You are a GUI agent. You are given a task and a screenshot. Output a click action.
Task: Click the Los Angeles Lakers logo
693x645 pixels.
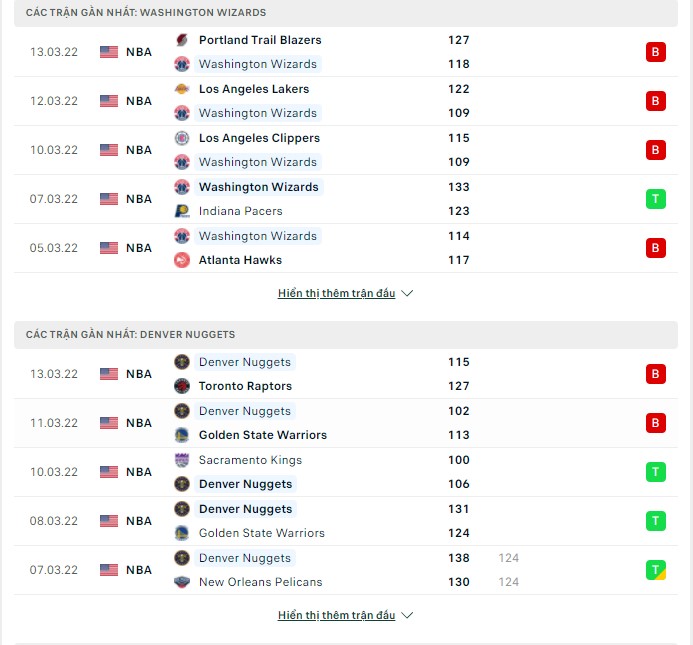(182, 89)
